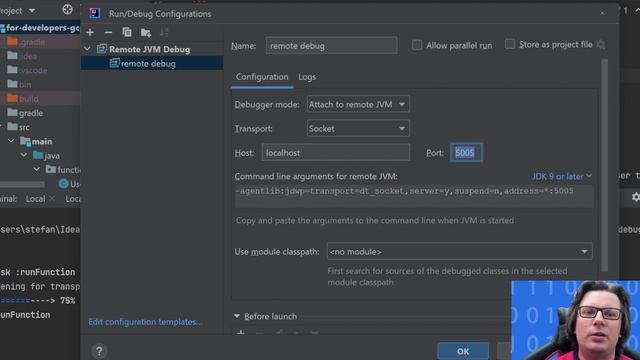Change the JDK 9 or later version selector
The image size is (640, 360).
[562, 176]
